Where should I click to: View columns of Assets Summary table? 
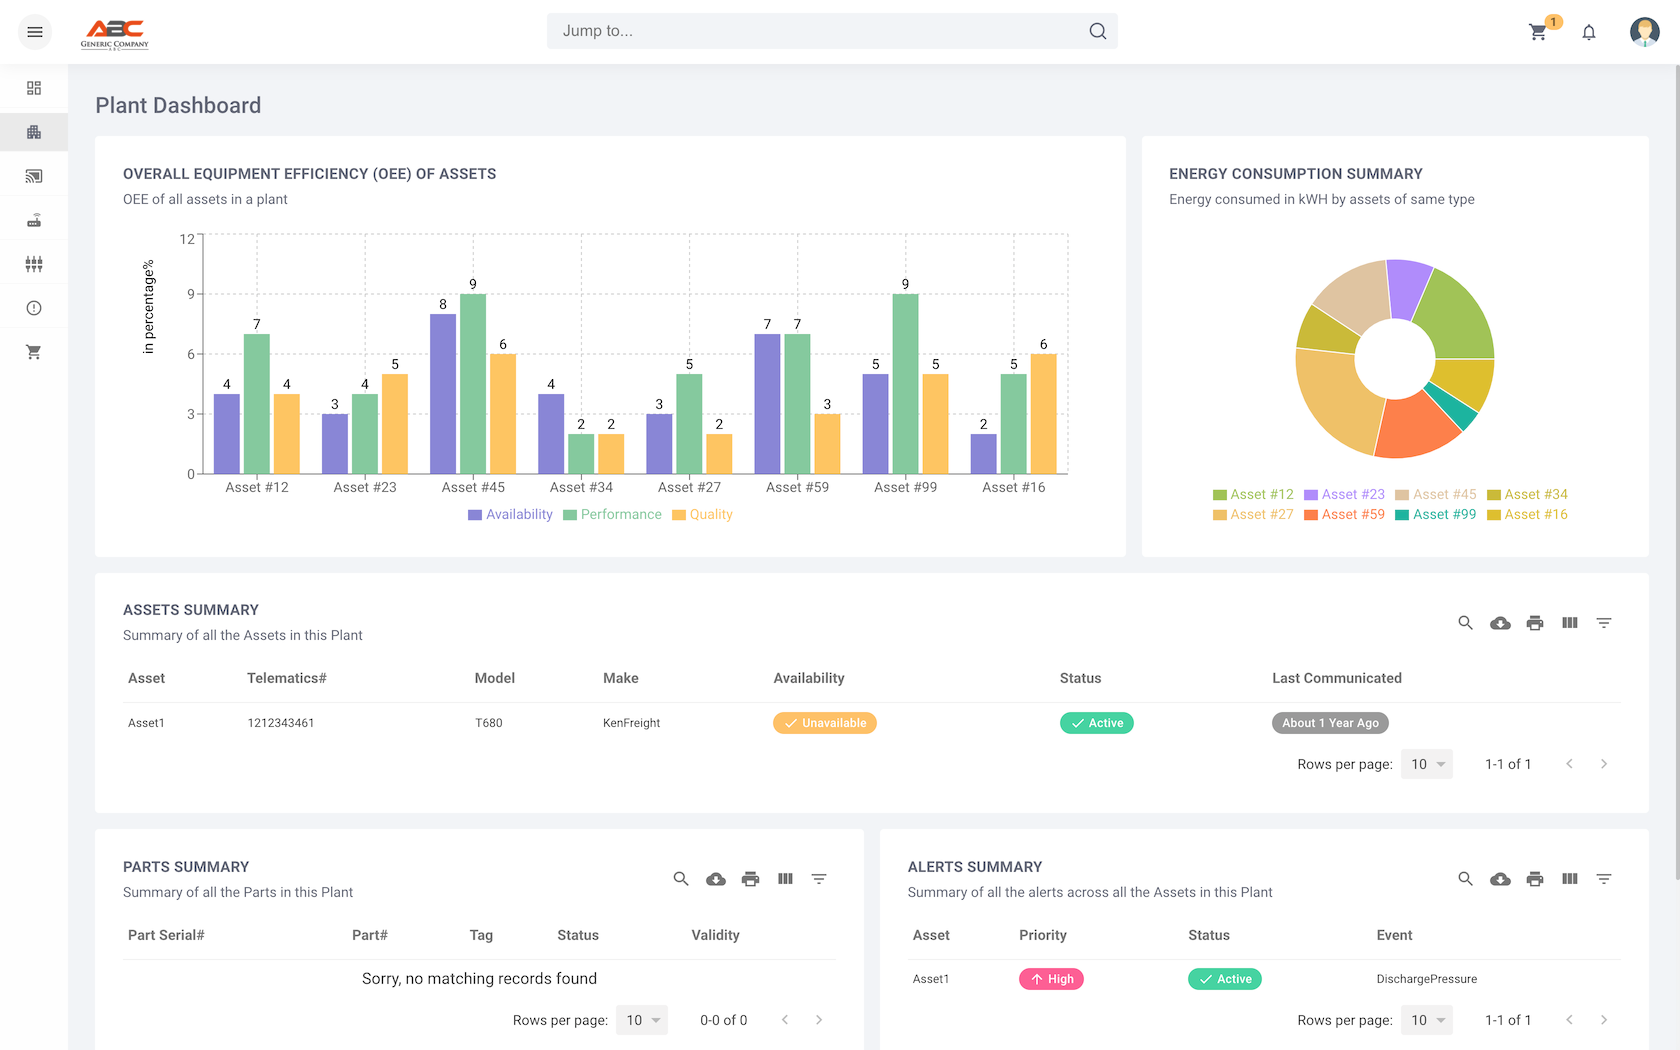pos(1570,623)
